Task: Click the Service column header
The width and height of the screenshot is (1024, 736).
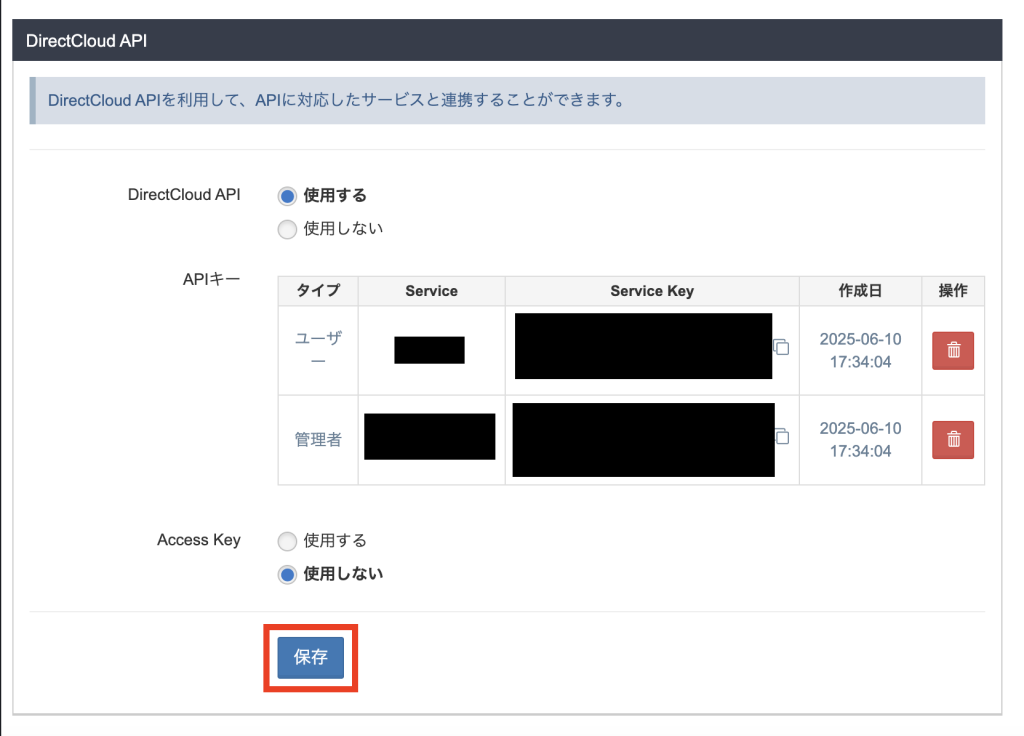Action: pos(431,291)
